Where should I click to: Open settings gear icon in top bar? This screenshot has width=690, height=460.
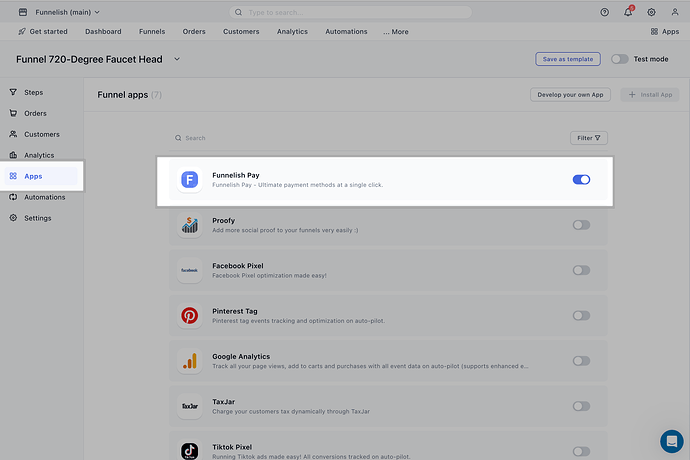[651, 12]
